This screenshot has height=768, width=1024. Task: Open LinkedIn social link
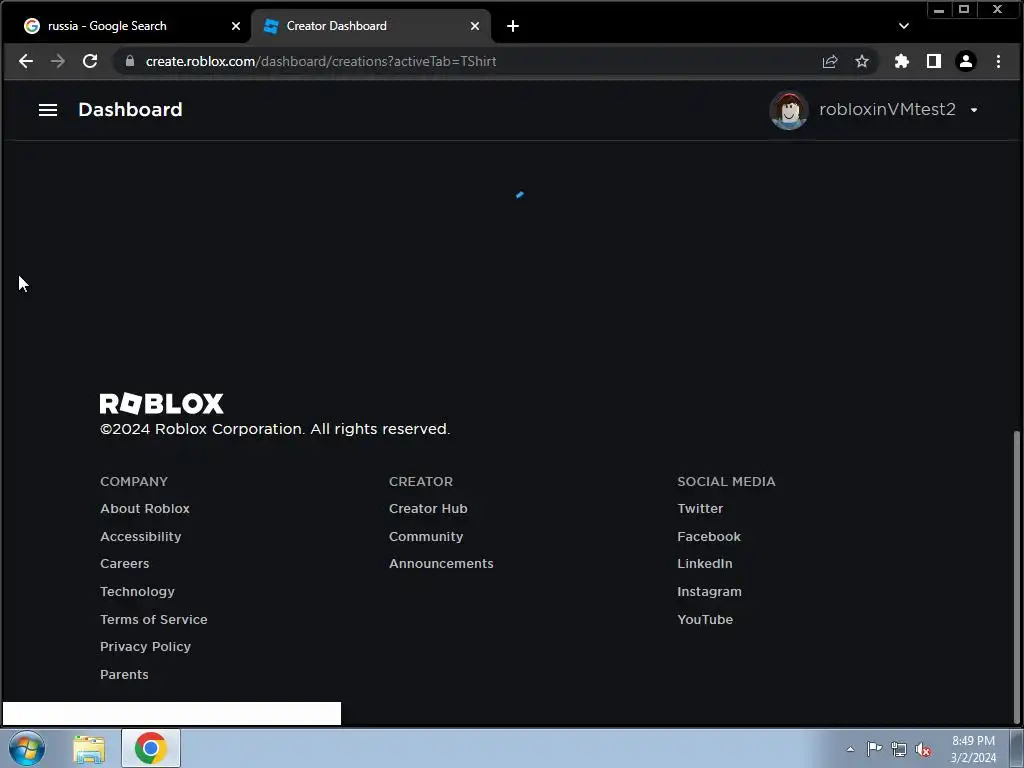[x=705, y=564]
